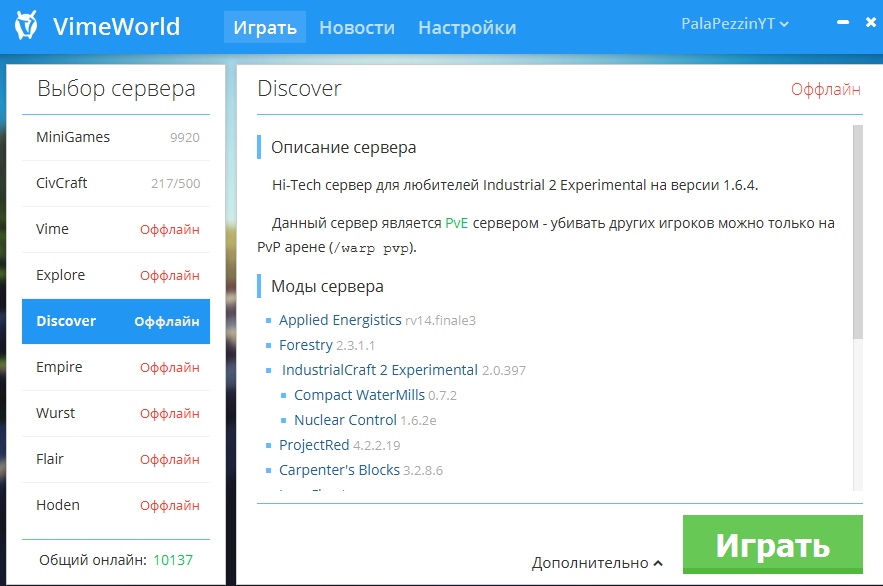Open the Настройки tab
This screenshot has width=883, height=586.
(x=467, y=27)
